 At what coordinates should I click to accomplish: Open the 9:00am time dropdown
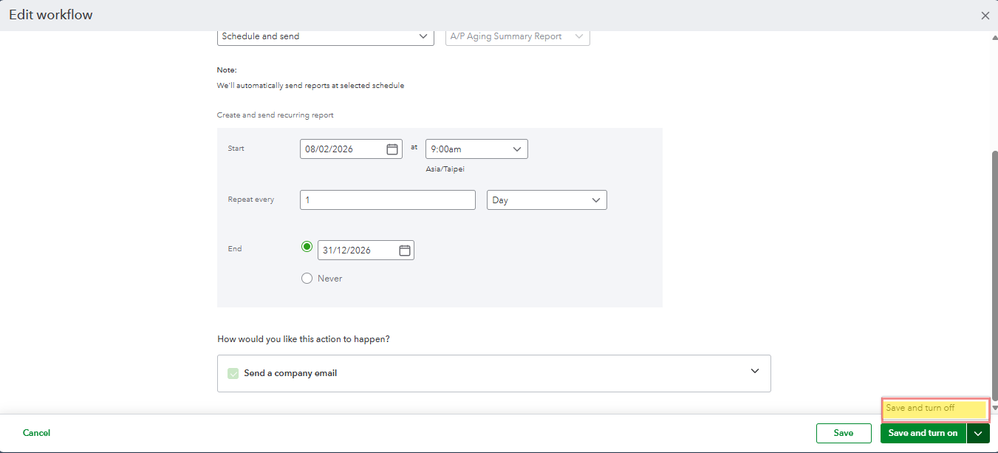point(476,149)
